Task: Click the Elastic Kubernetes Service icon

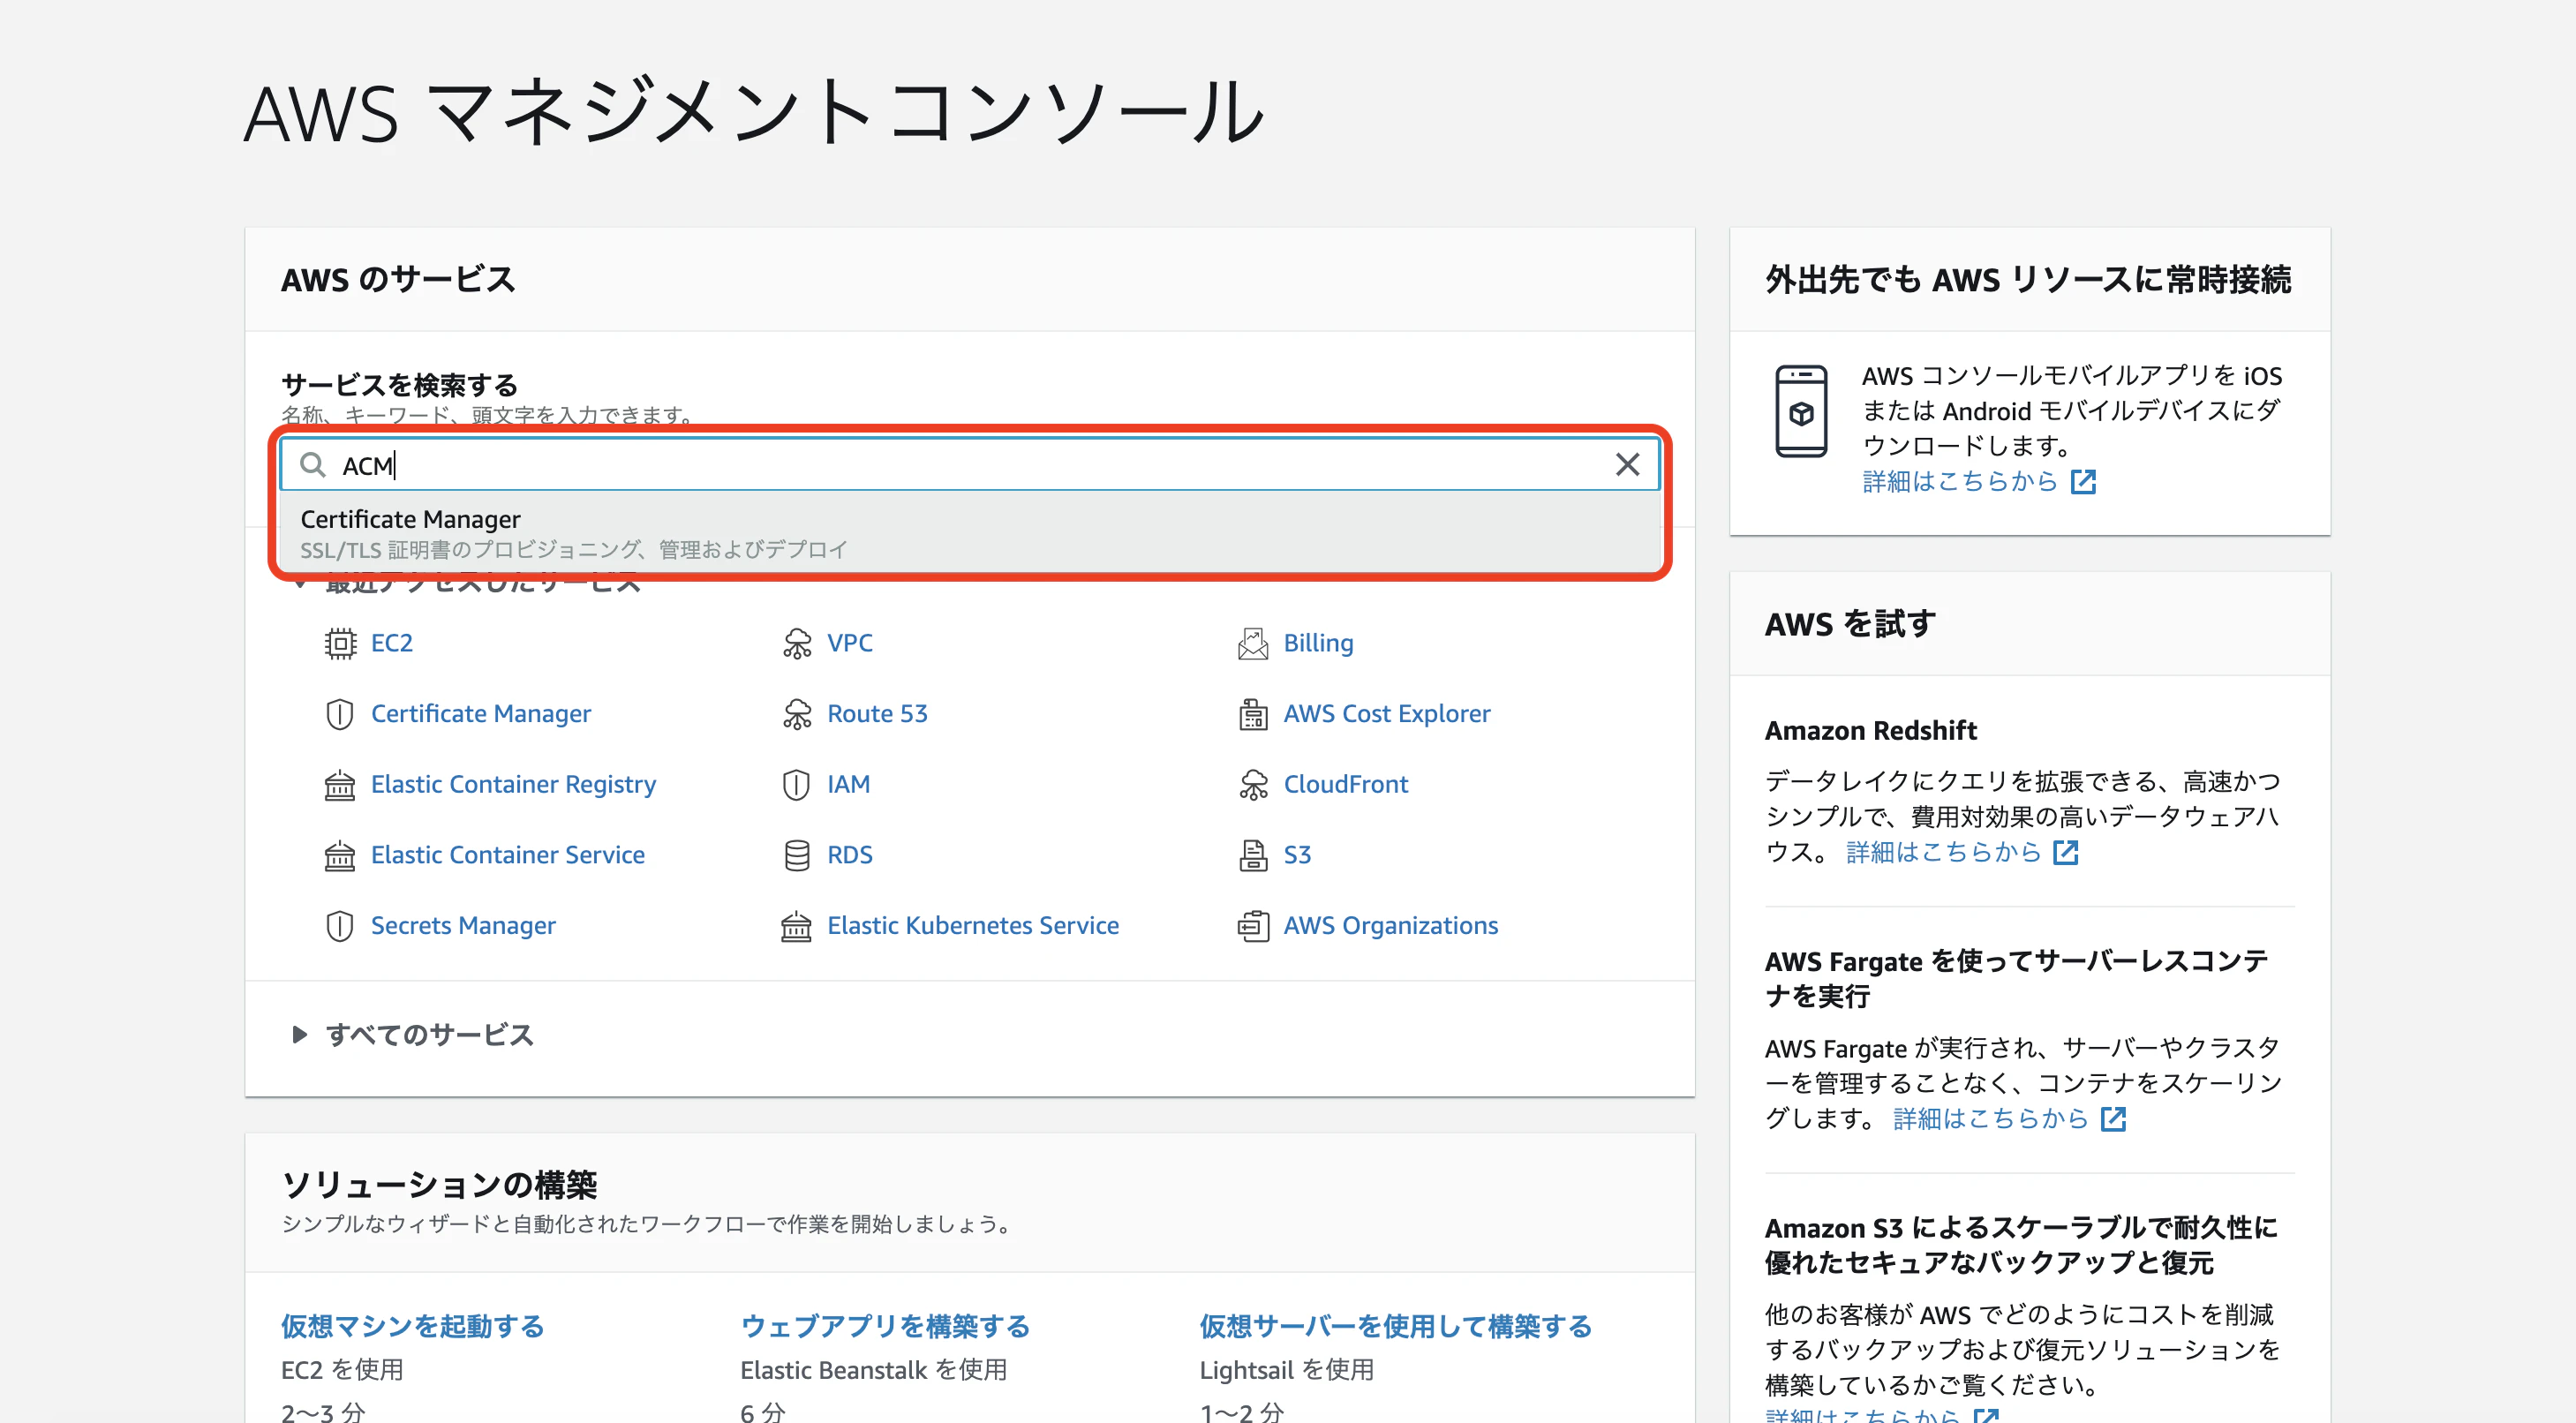Action: coord(796,926)
